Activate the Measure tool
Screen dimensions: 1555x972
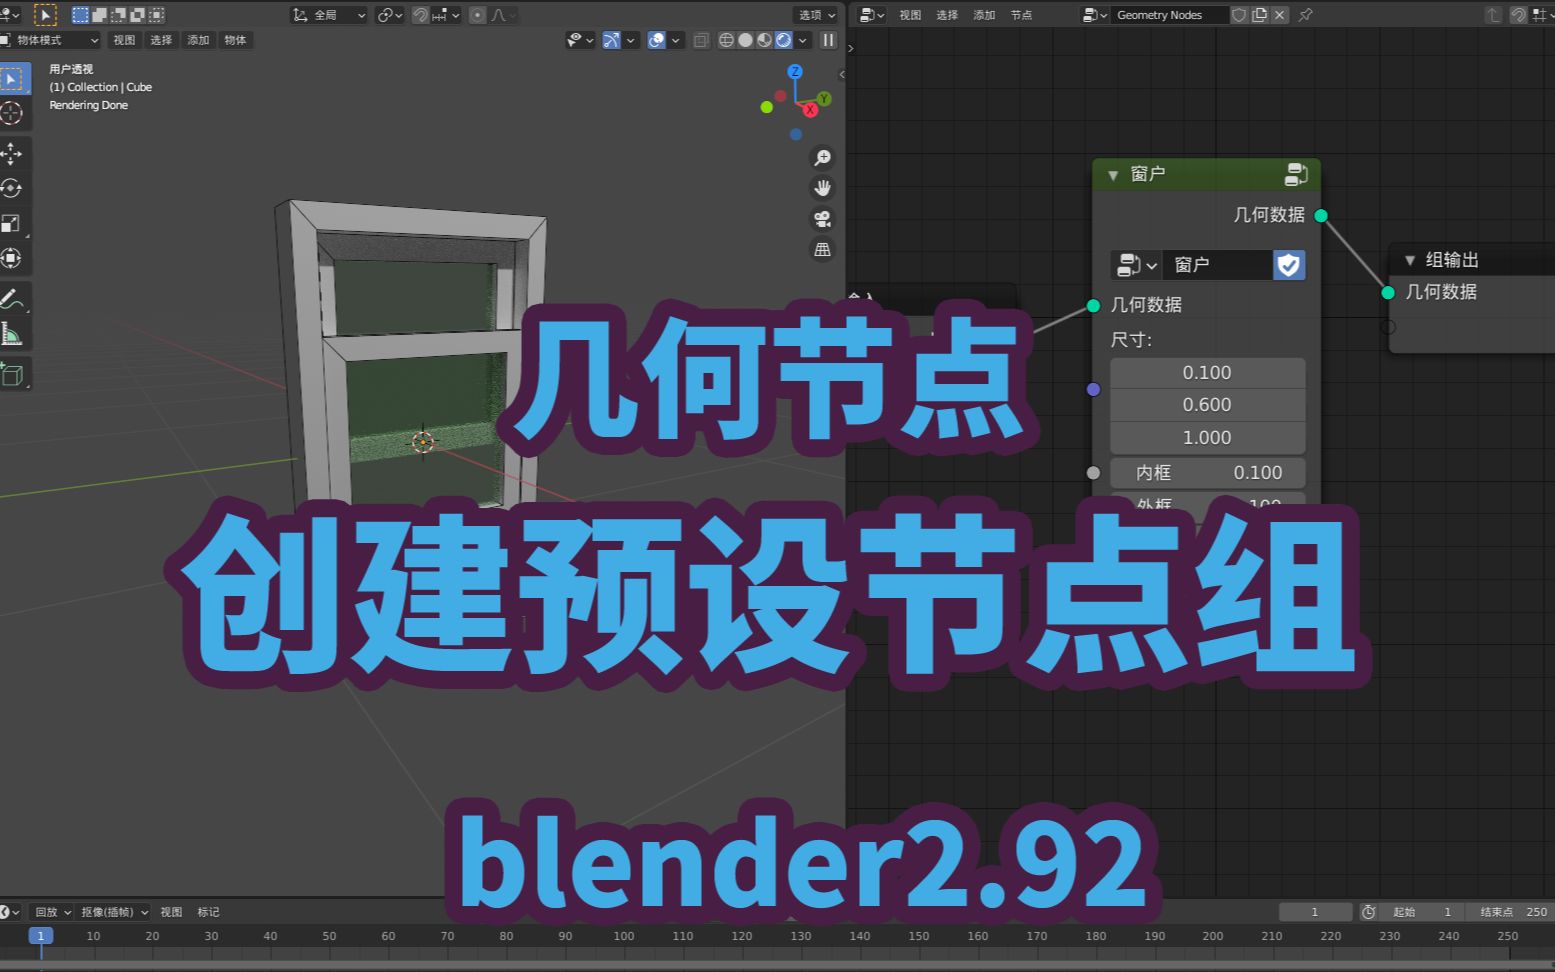pos(14,333)
